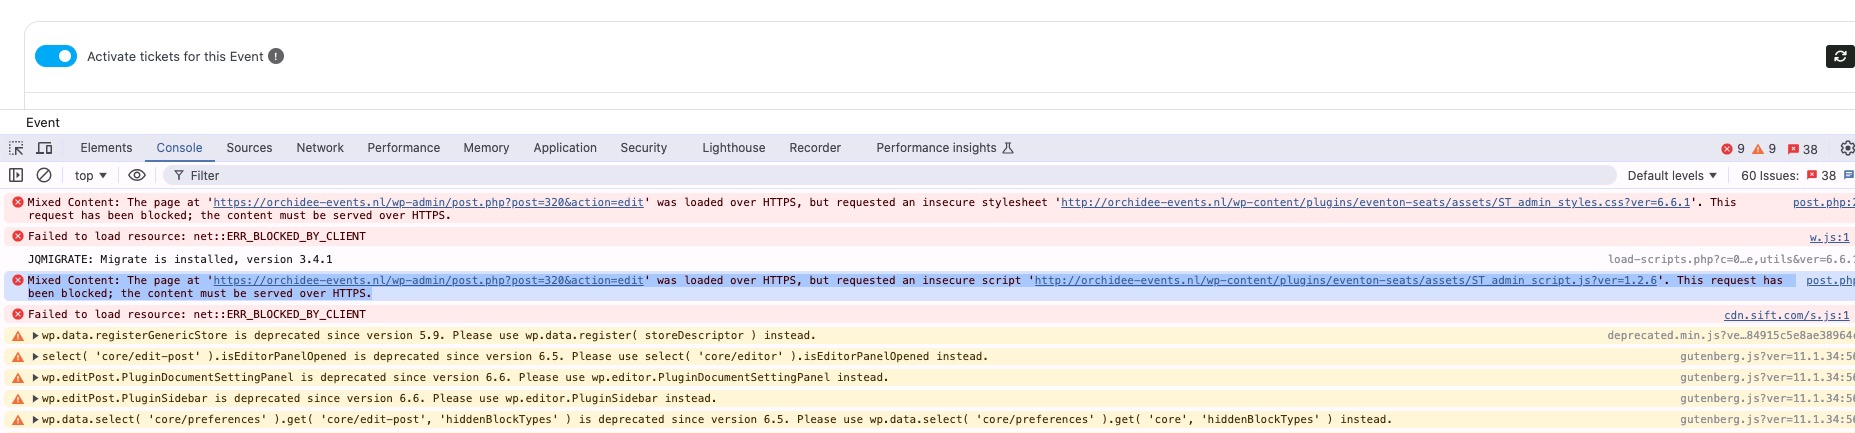Click the Event heading text
Viewport: 1855px width, 433px height.
(43, 122)
